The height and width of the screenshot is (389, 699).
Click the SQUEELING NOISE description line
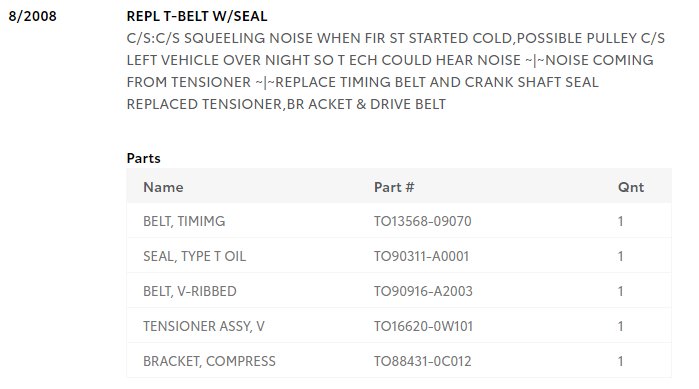tap(395, 38)
